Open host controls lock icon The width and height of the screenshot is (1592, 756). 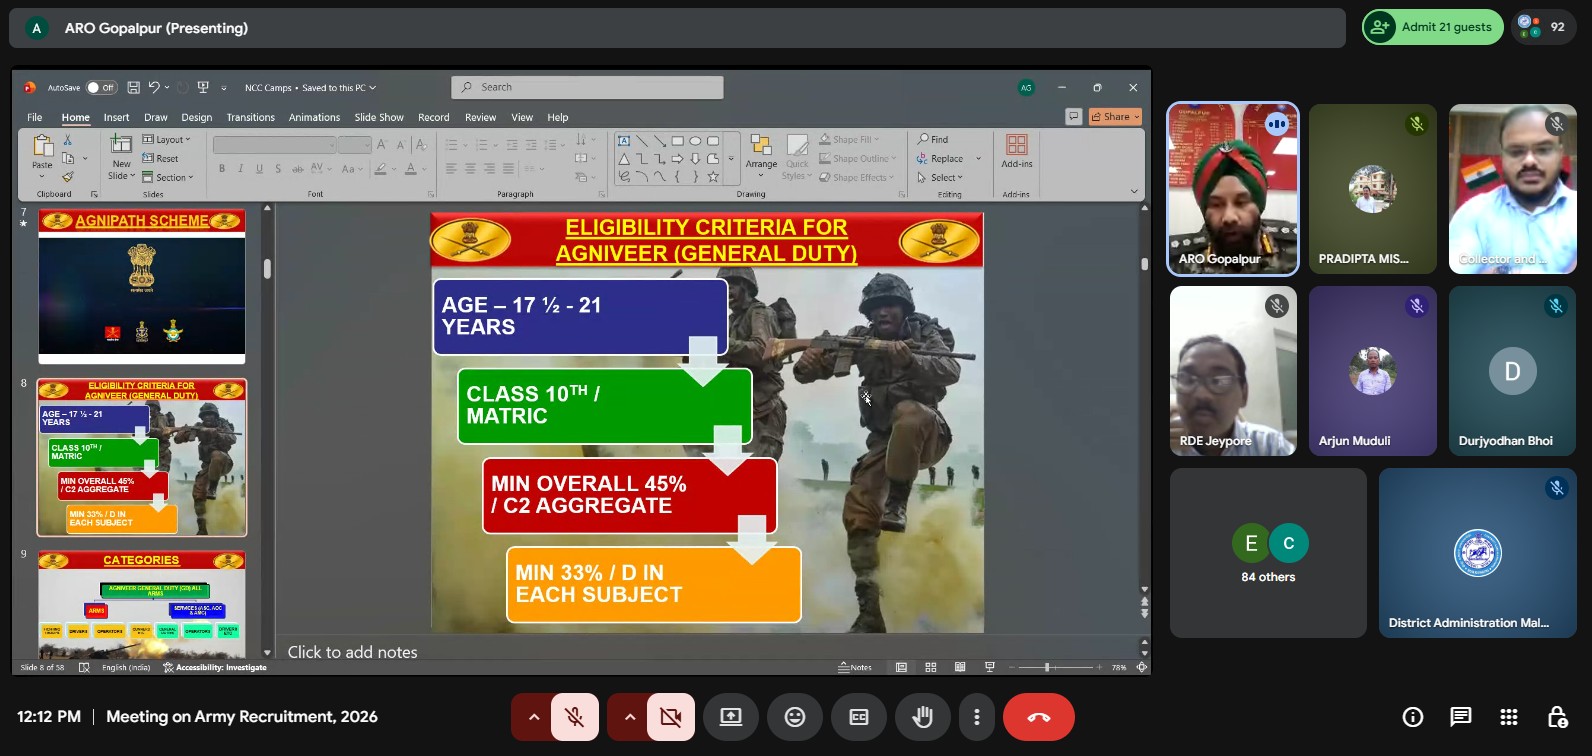[1557, 717]
